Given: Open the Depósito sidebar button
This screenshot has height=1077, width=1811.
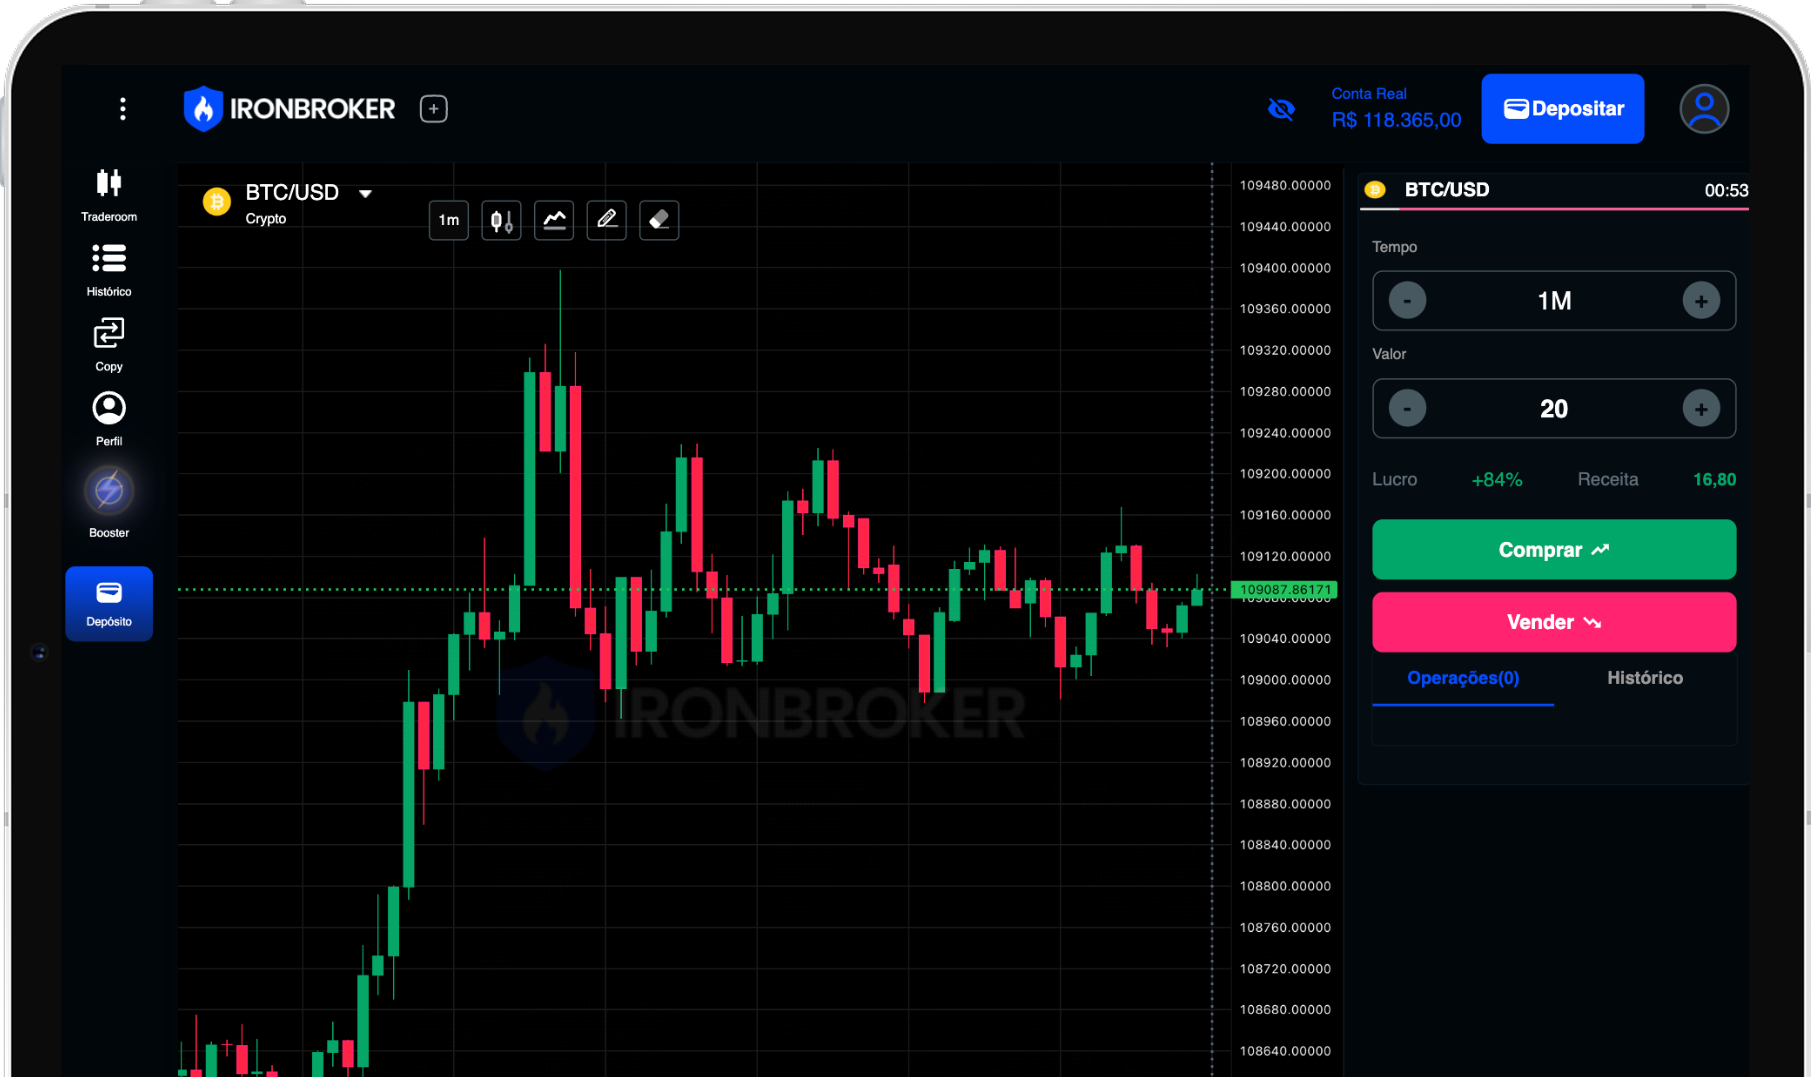Looking at the screenshot, I should click(108, 603).
